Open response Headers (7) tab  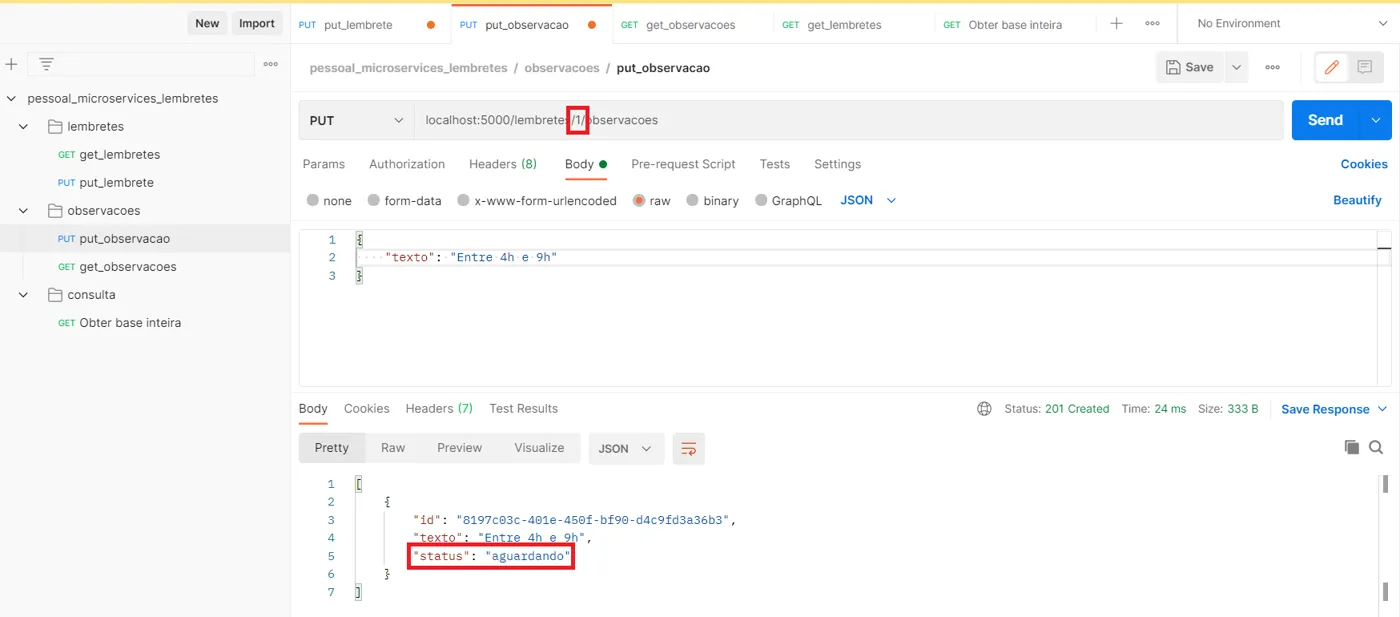coord(439,408)
